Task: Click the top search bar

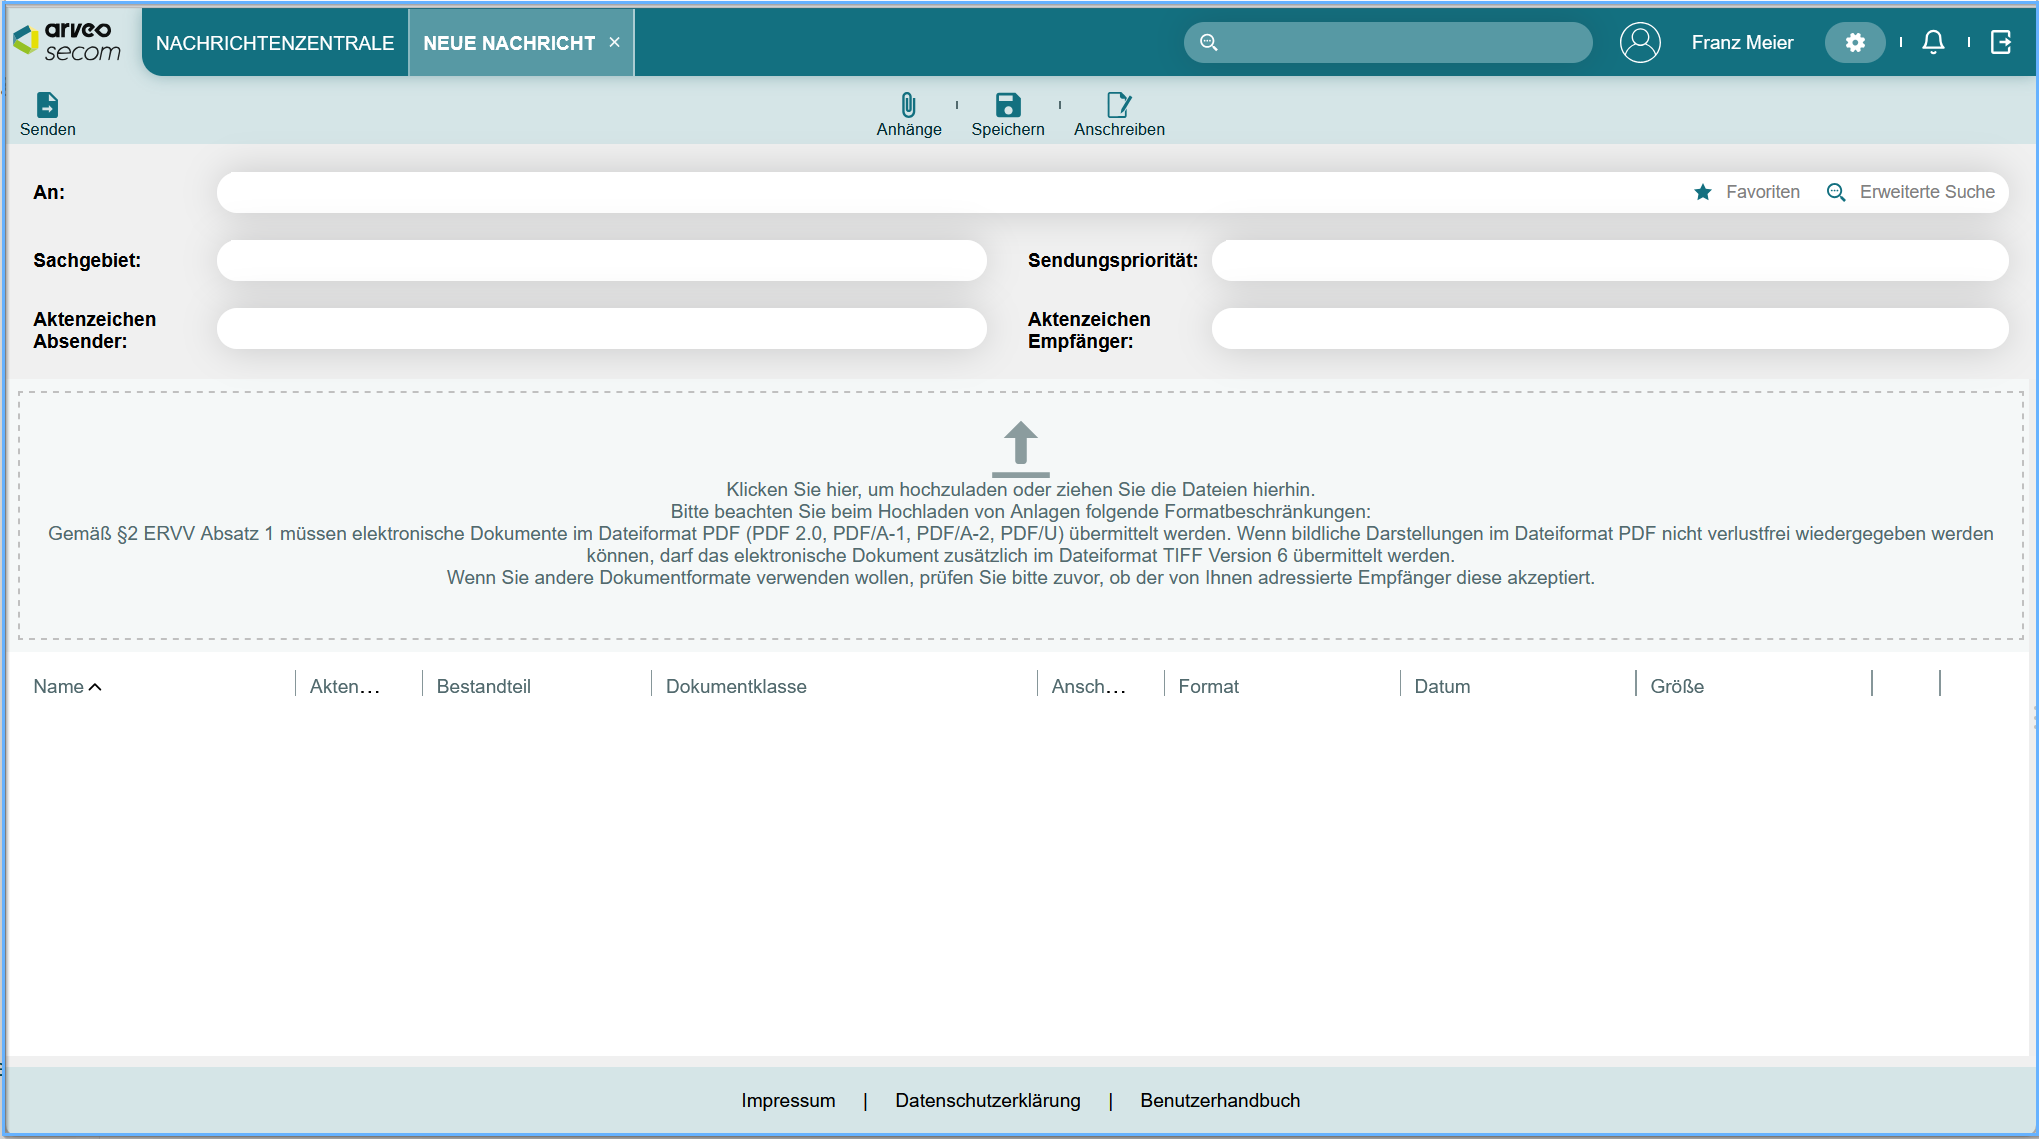Action: 1400,43
